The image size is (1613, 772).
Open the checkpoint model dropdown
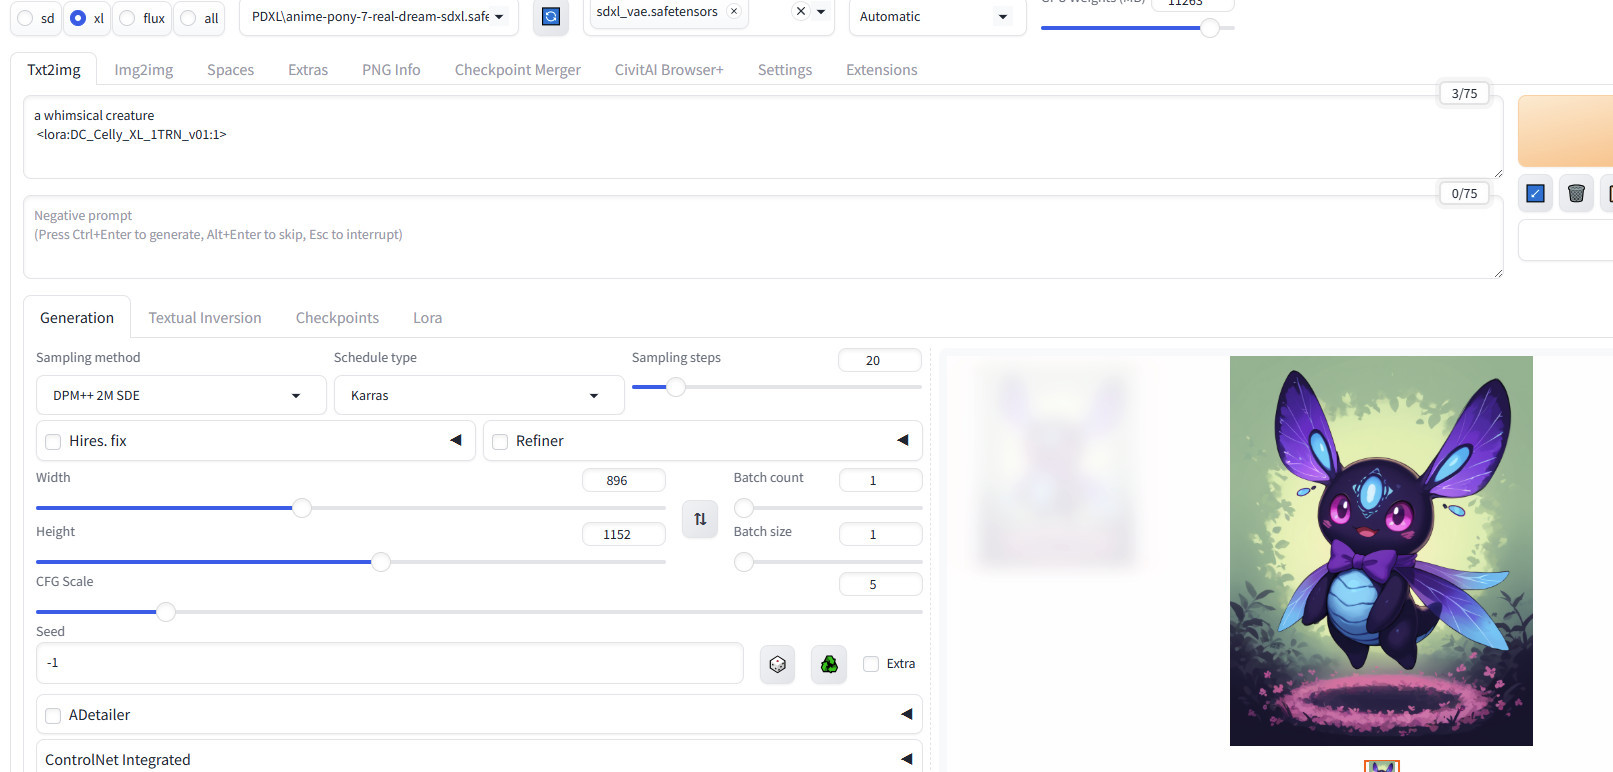378,17
